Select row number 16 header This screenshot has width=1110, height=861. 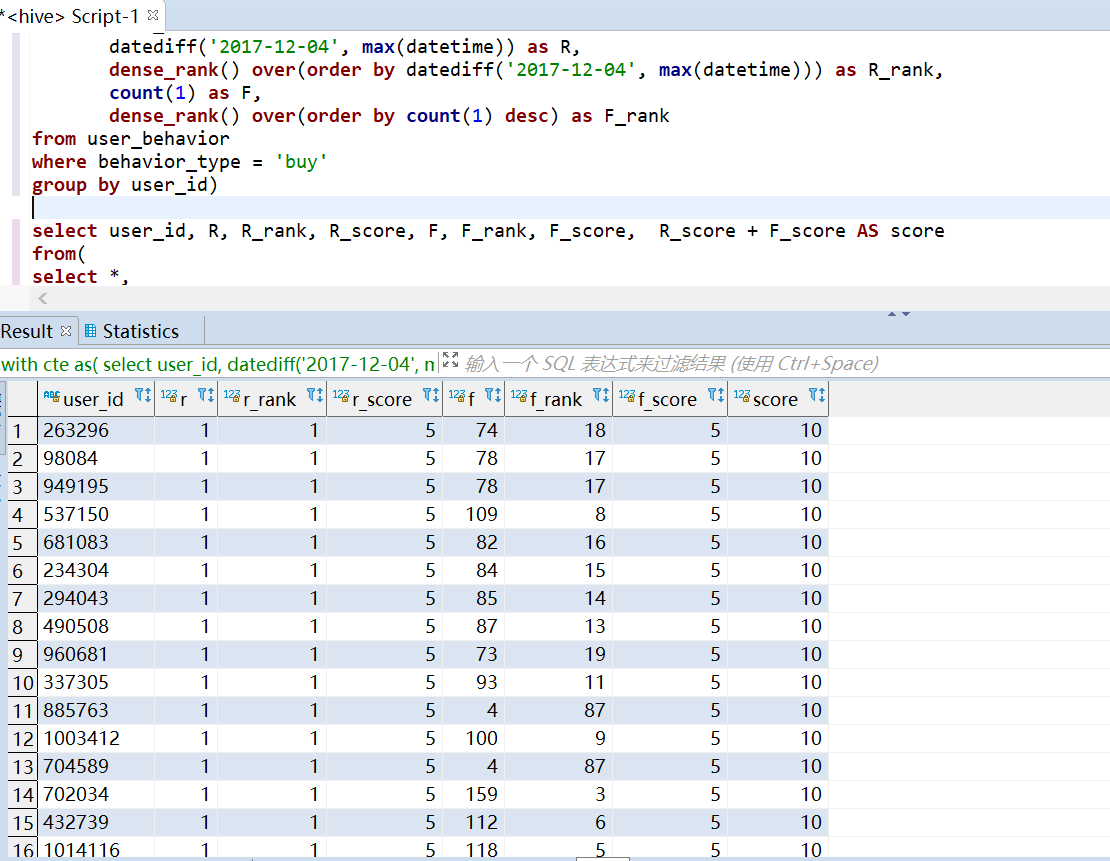coord(22,849)
